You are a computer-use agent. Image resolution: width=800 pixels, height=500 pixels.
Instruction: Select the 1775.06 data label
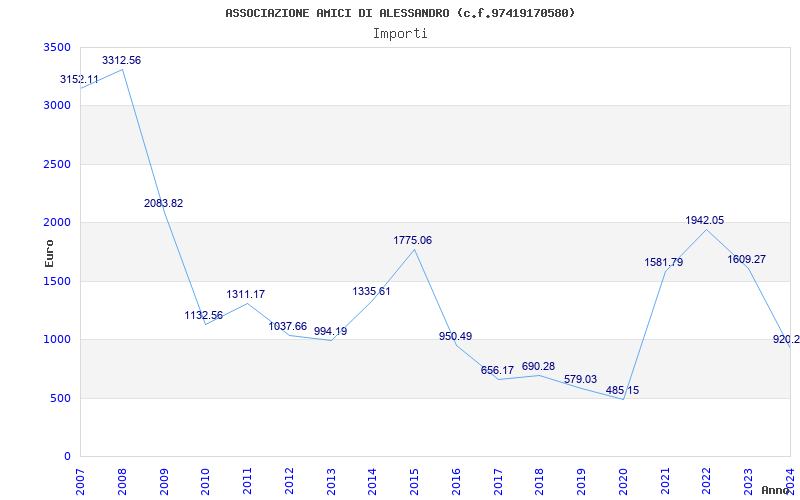click(413, 240)
